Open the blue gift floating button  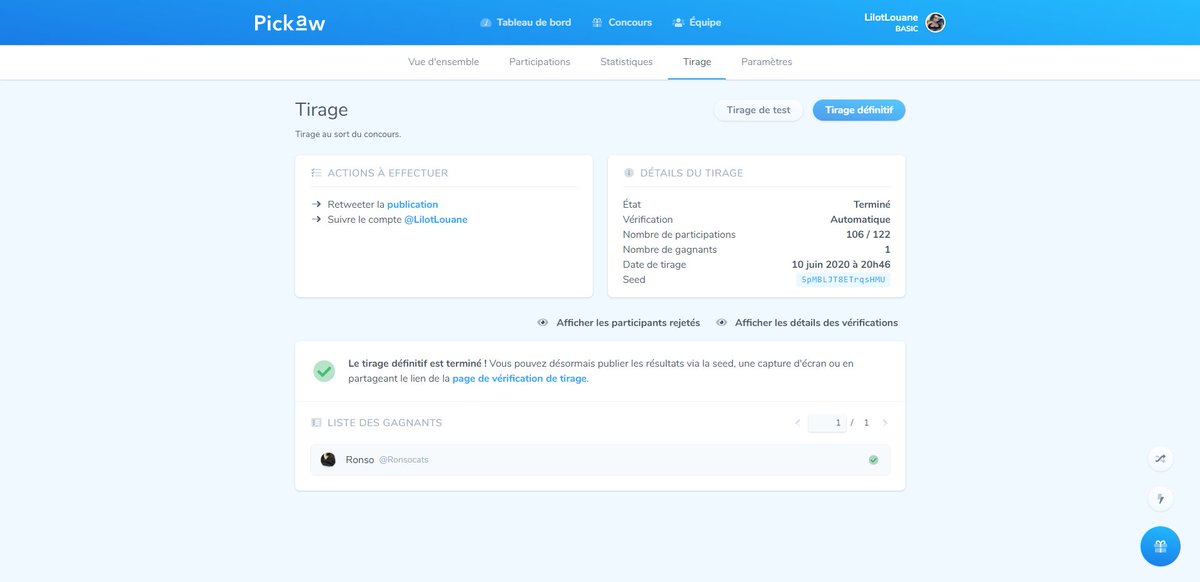(x=1160, y=546)
